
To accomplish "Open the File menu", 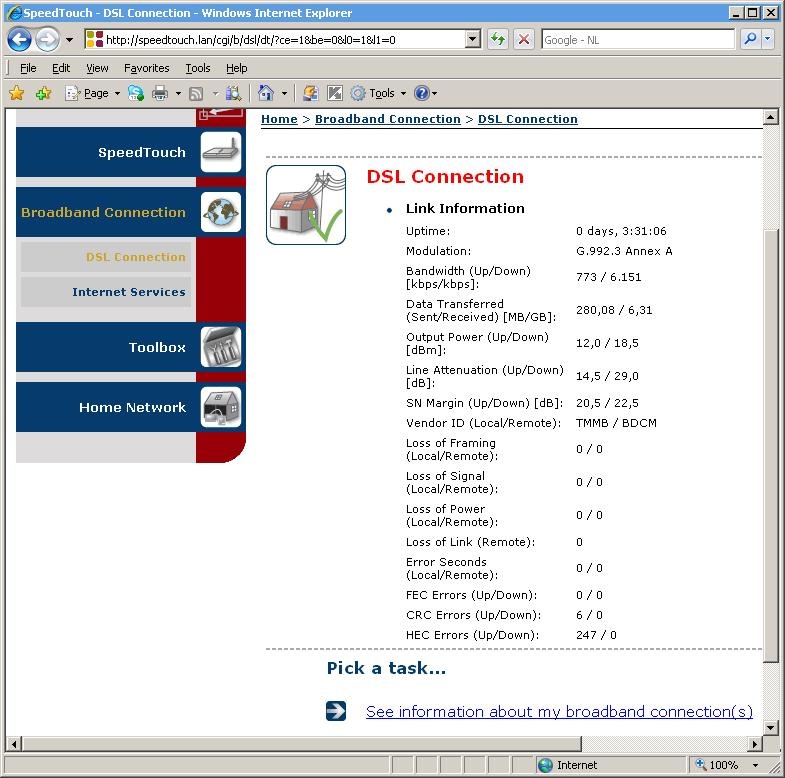I will pyautogui.click(x=28, y=68).
